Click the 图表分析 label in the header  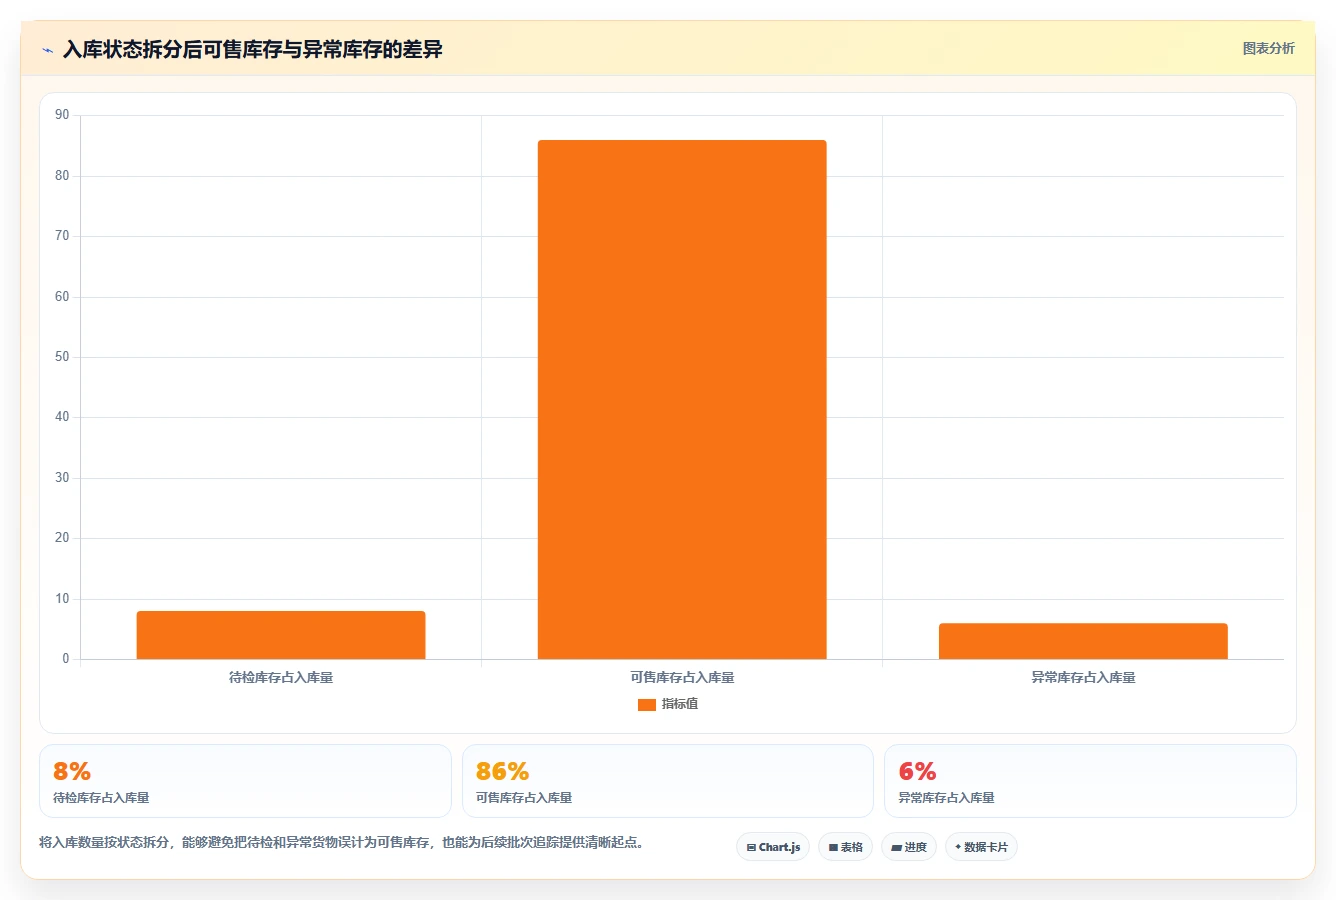click(1268, 48)
